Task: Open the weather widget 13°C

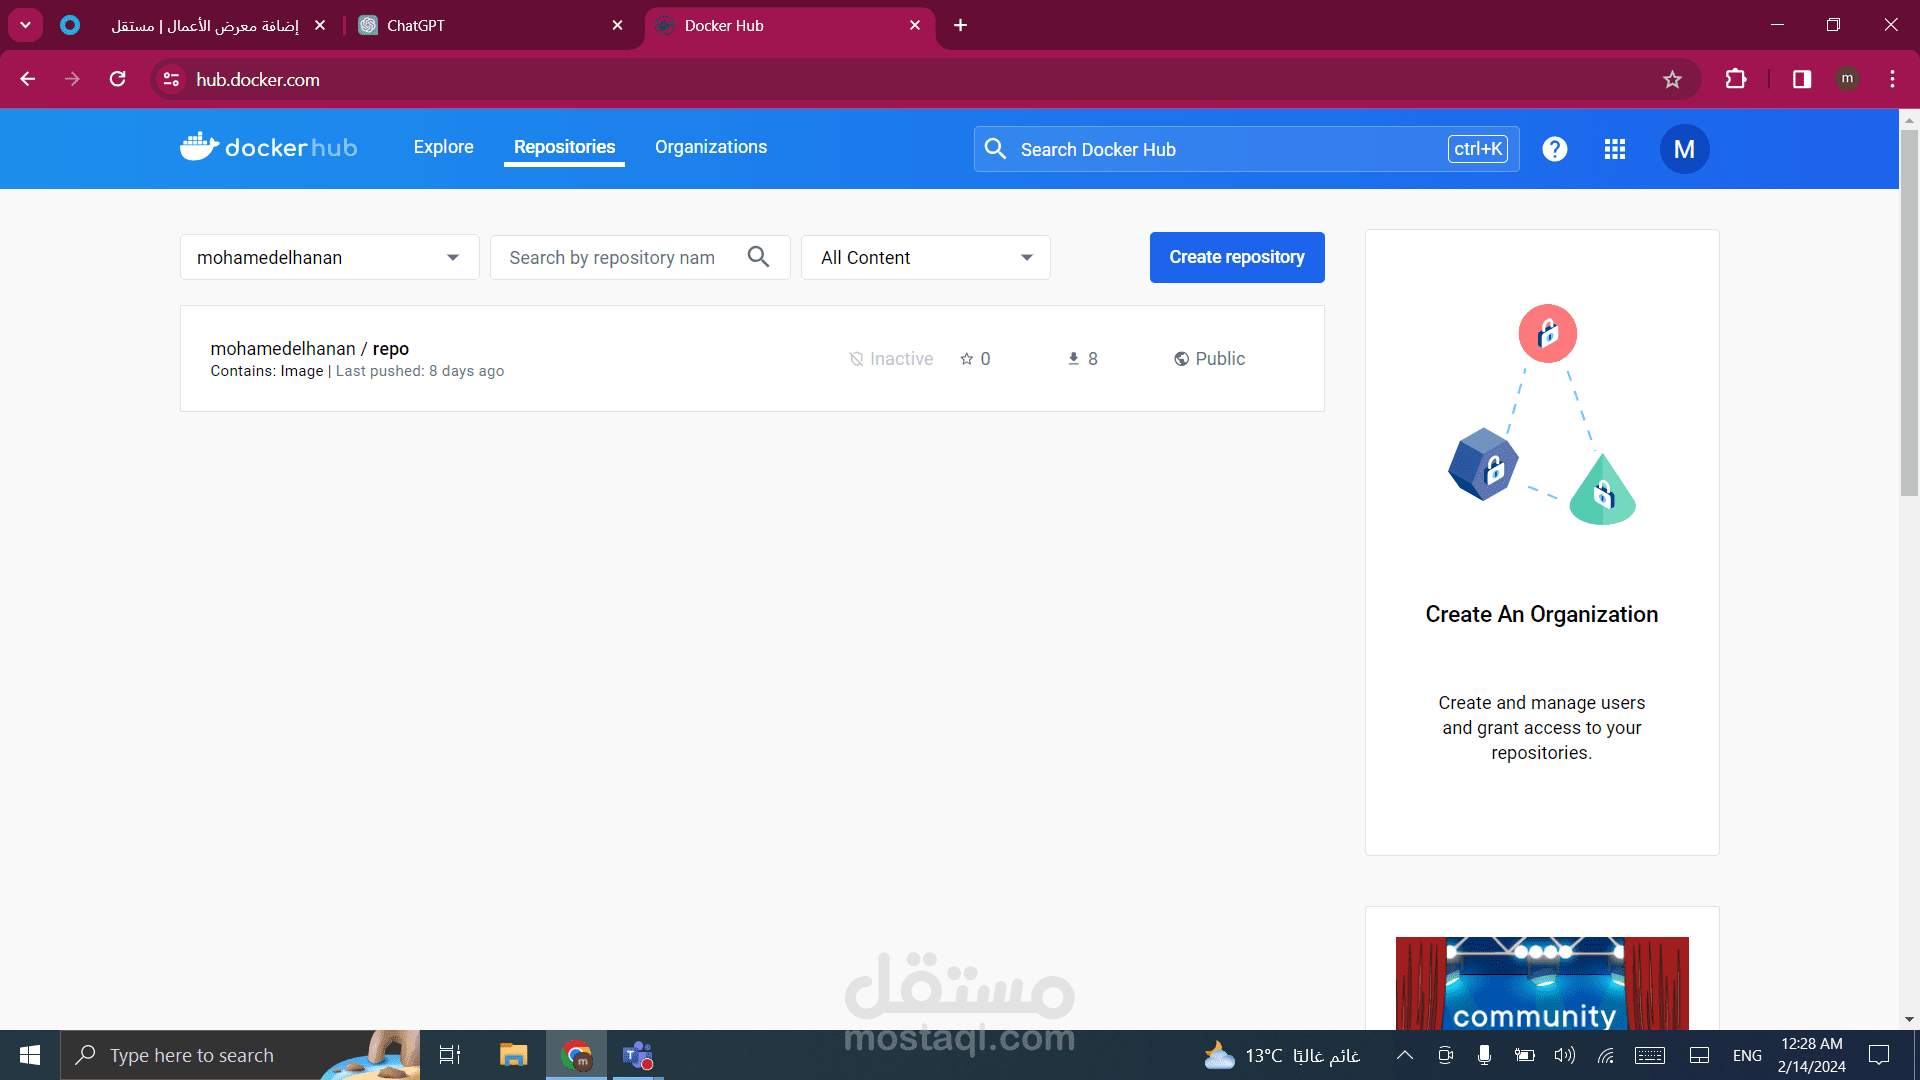Action: 1282,1055
